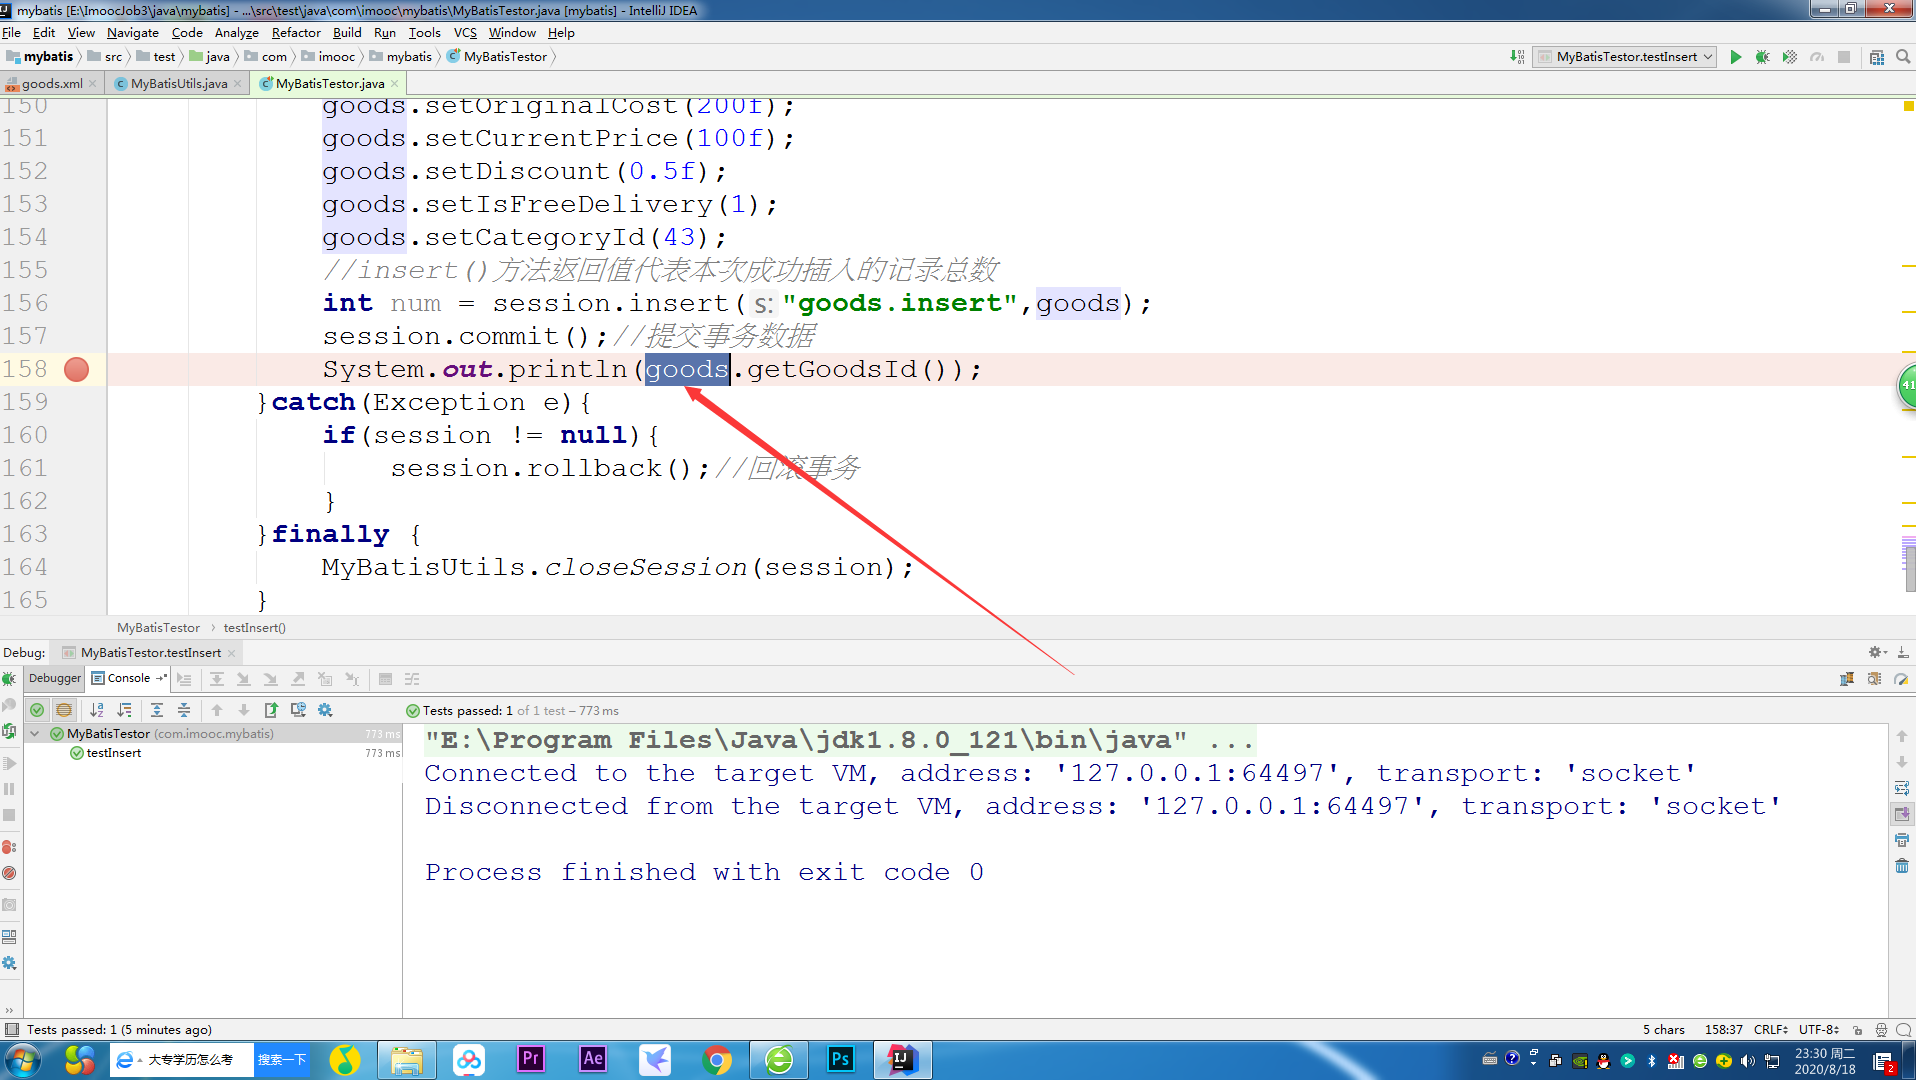Screen dimensions: 1916x1080
Task: Open the Refactor menu
Action: pos(296,33)
